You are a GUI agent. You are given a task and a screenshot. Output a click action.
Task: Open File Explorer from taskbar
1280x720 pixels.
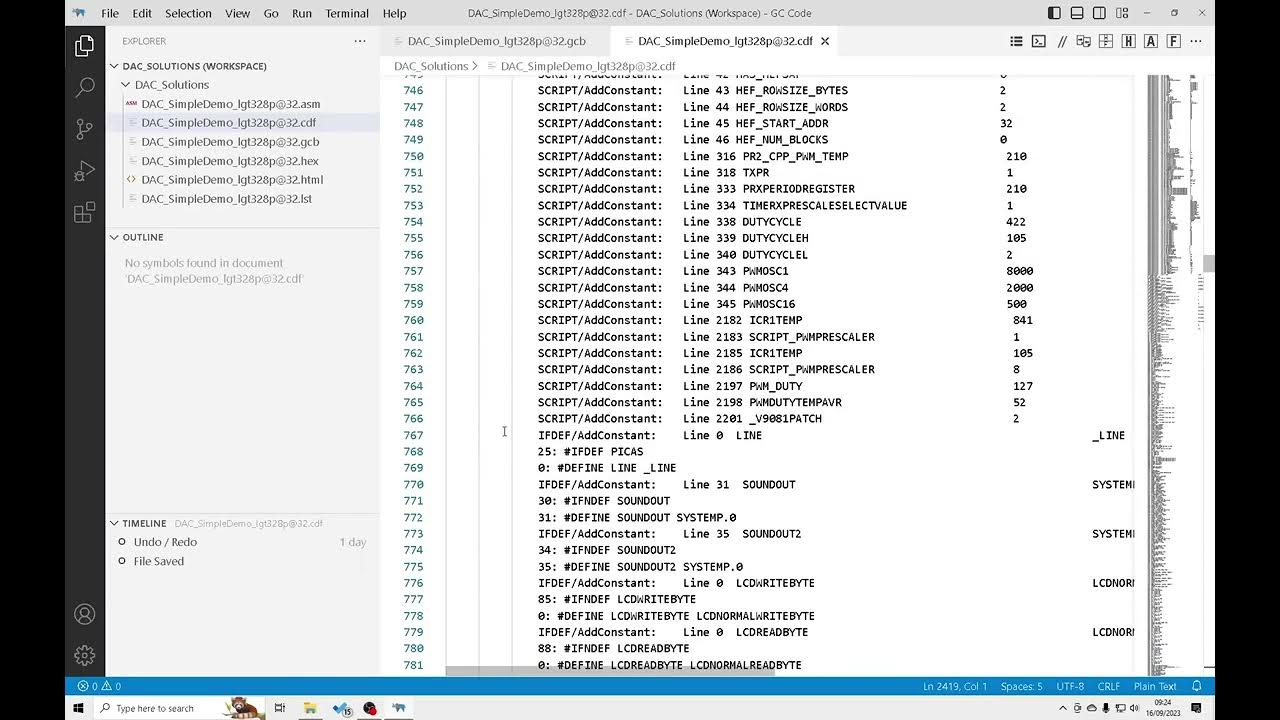tap(310, 708)
